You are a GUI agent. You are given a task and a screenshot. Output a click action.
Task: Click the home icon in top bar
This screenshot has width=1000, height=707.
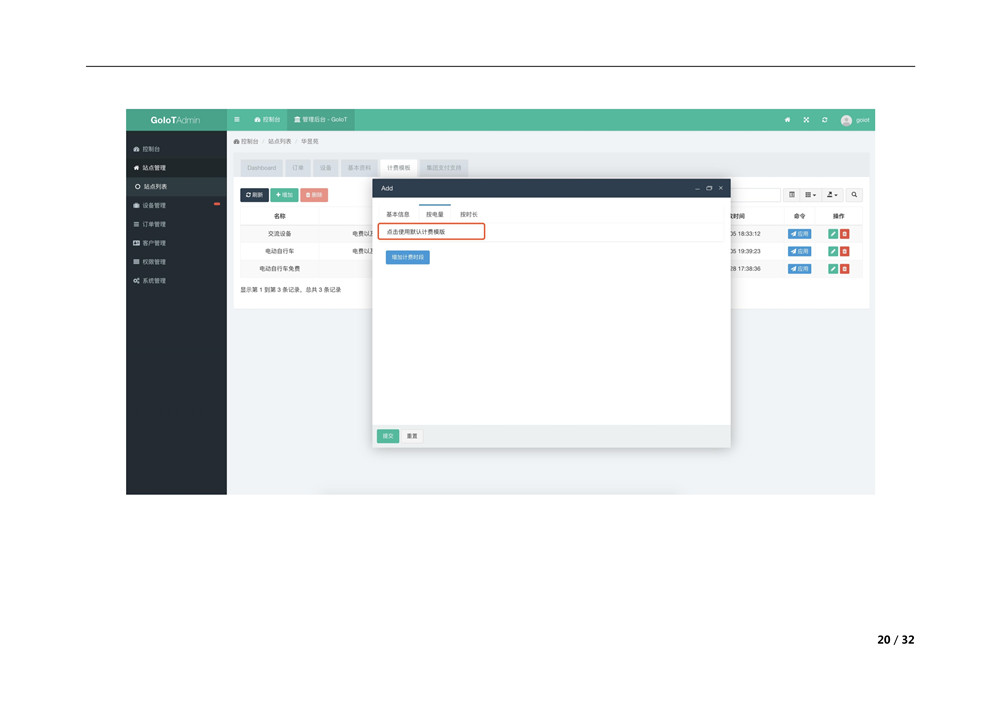point(787,120)
